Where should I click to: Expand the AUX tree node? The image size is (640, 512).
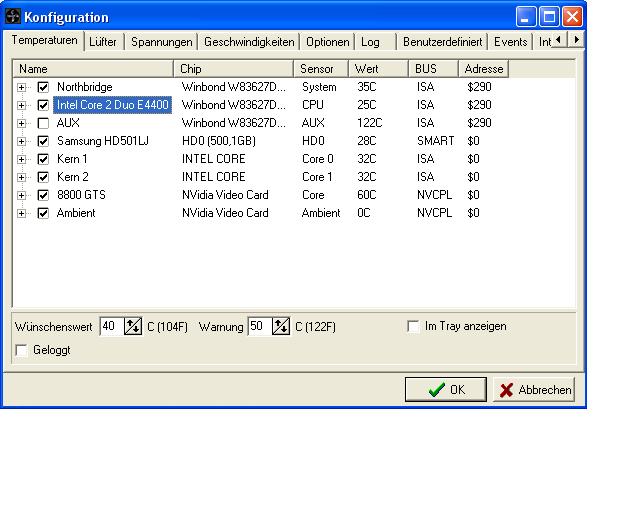tap(21, 123)
